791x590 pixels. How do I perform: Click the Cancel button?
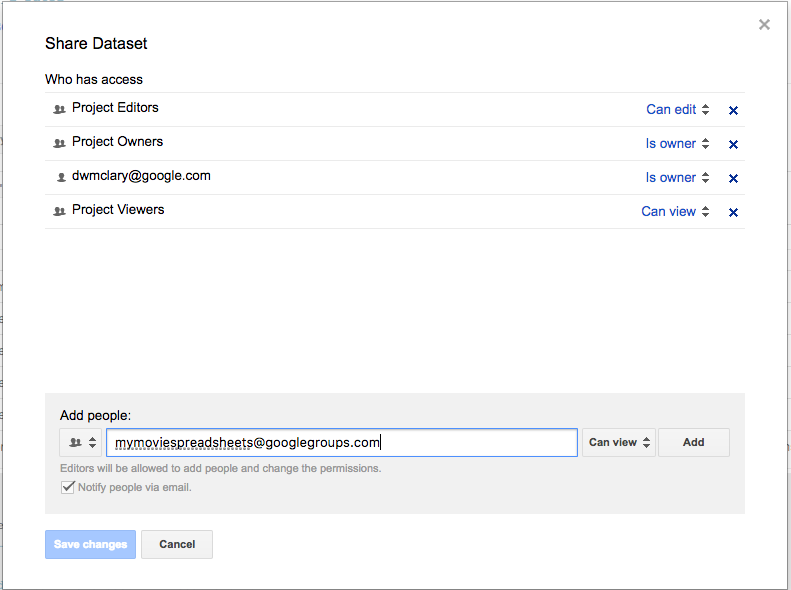pyautogui.click(x=177, y=544)
